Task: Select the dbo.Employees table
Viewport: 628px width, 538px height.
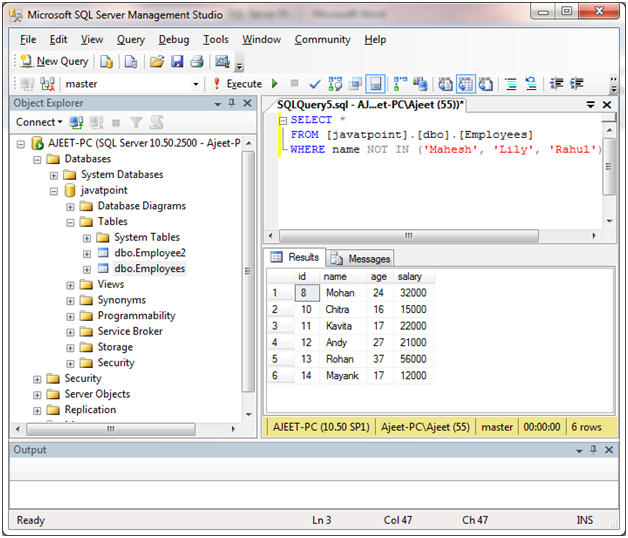Action: (149, 268)
